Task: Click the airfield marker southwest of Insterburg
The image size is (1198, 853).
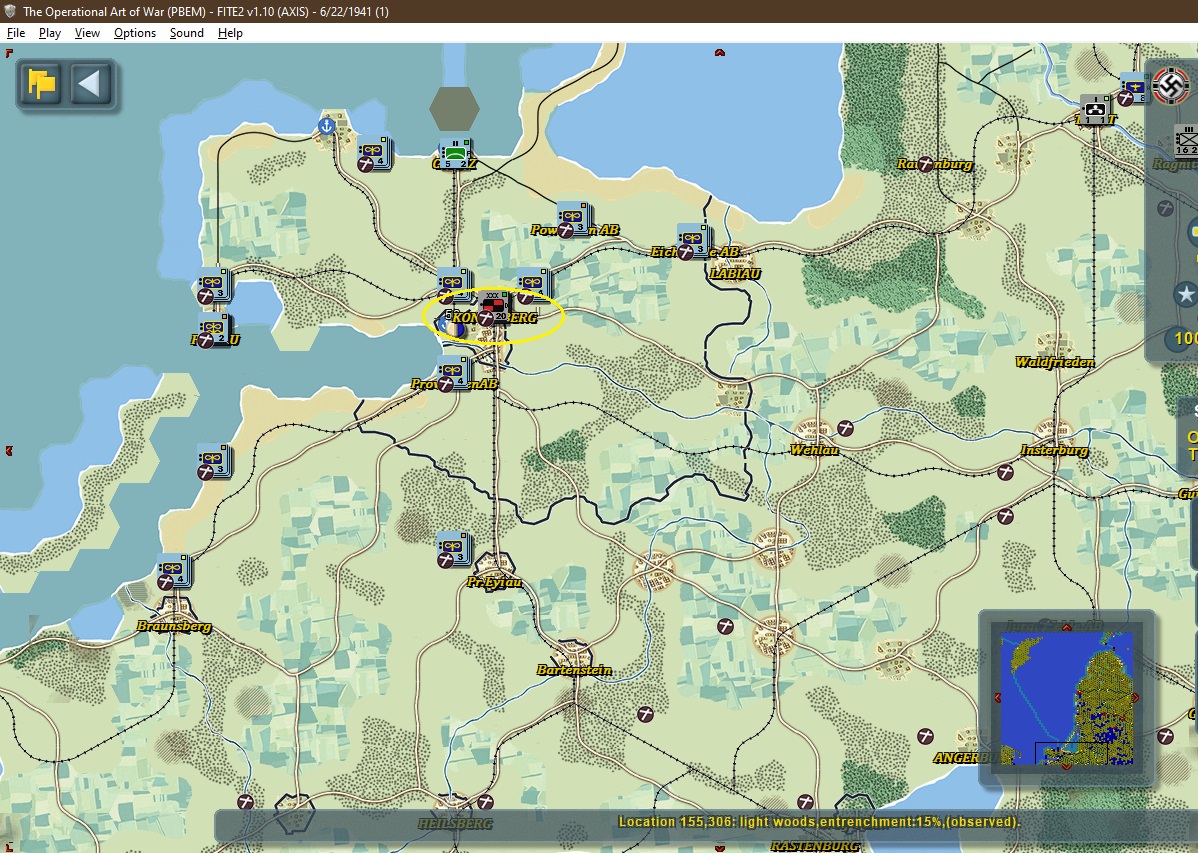Action: click(x=1005, y=472)
